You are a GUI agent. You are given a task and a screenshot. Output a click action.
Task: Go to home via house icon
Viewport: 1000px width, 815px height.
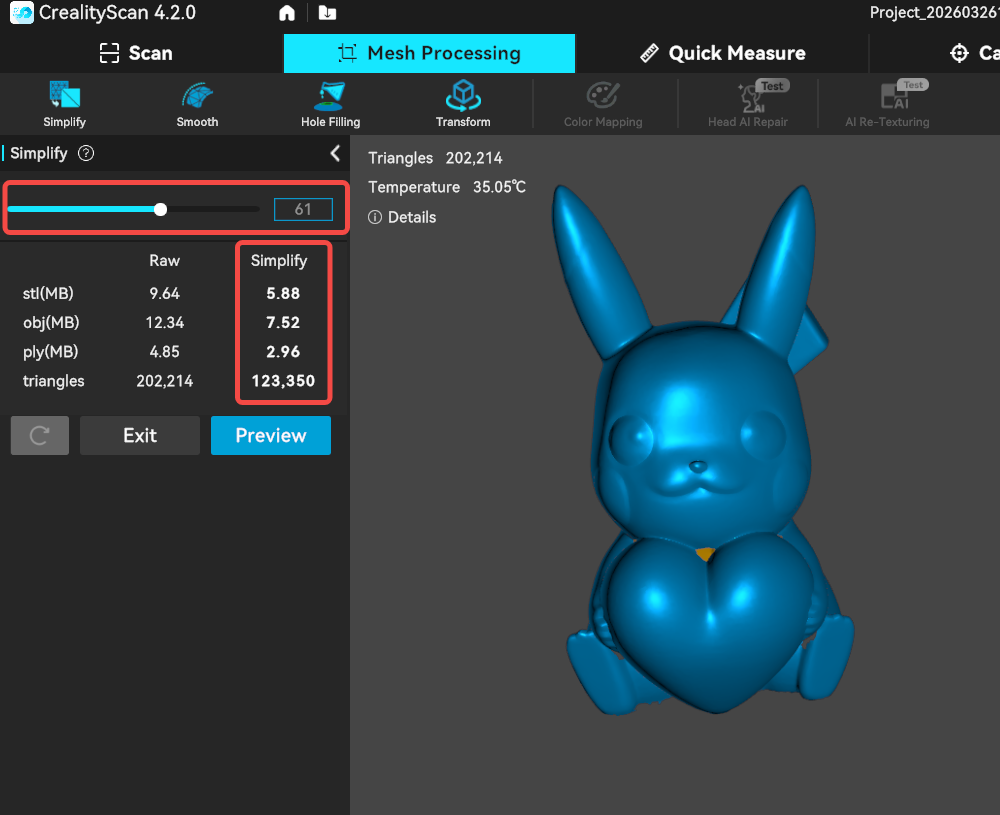pos(287,13)
